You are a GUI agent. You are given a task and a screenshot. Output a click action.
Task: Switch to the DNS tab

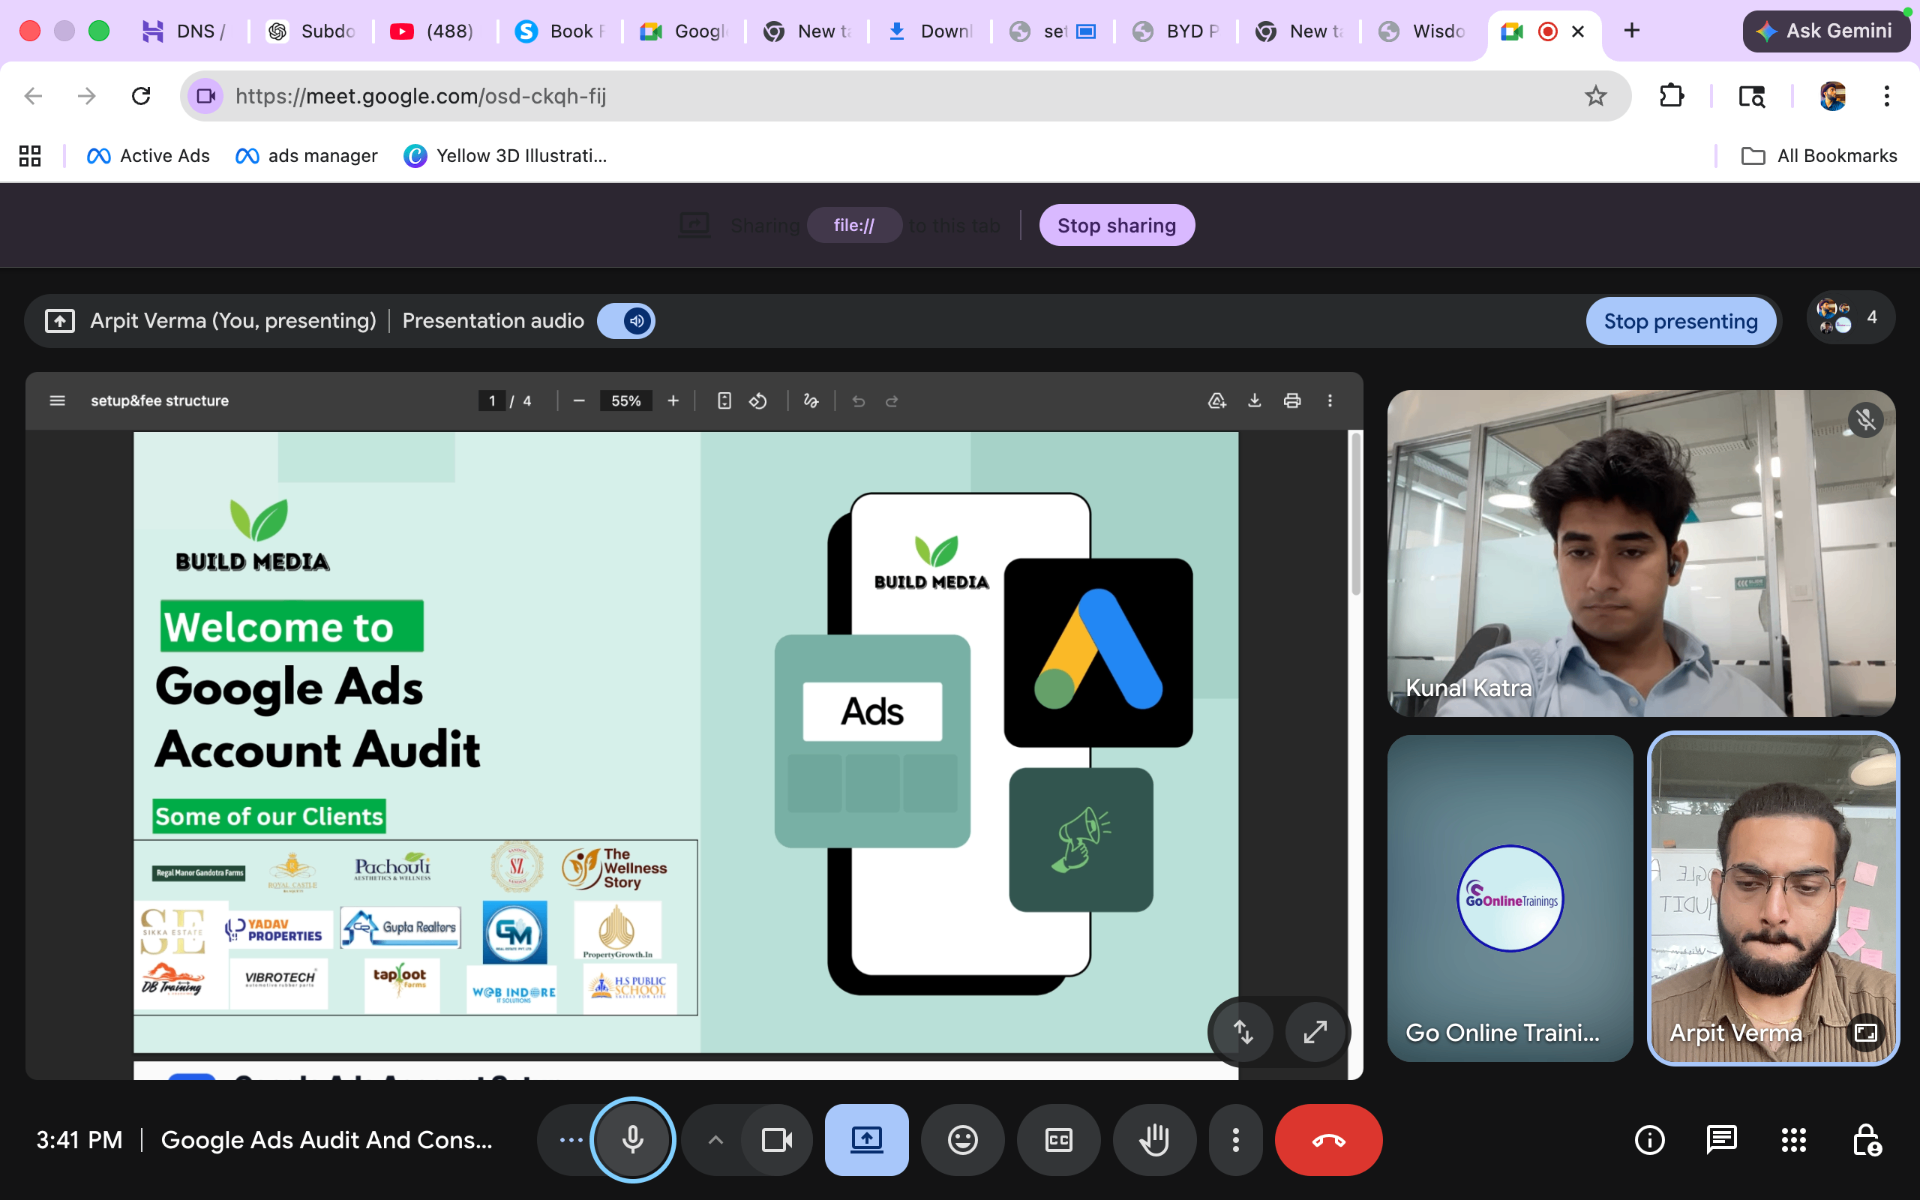click(185, 31)
